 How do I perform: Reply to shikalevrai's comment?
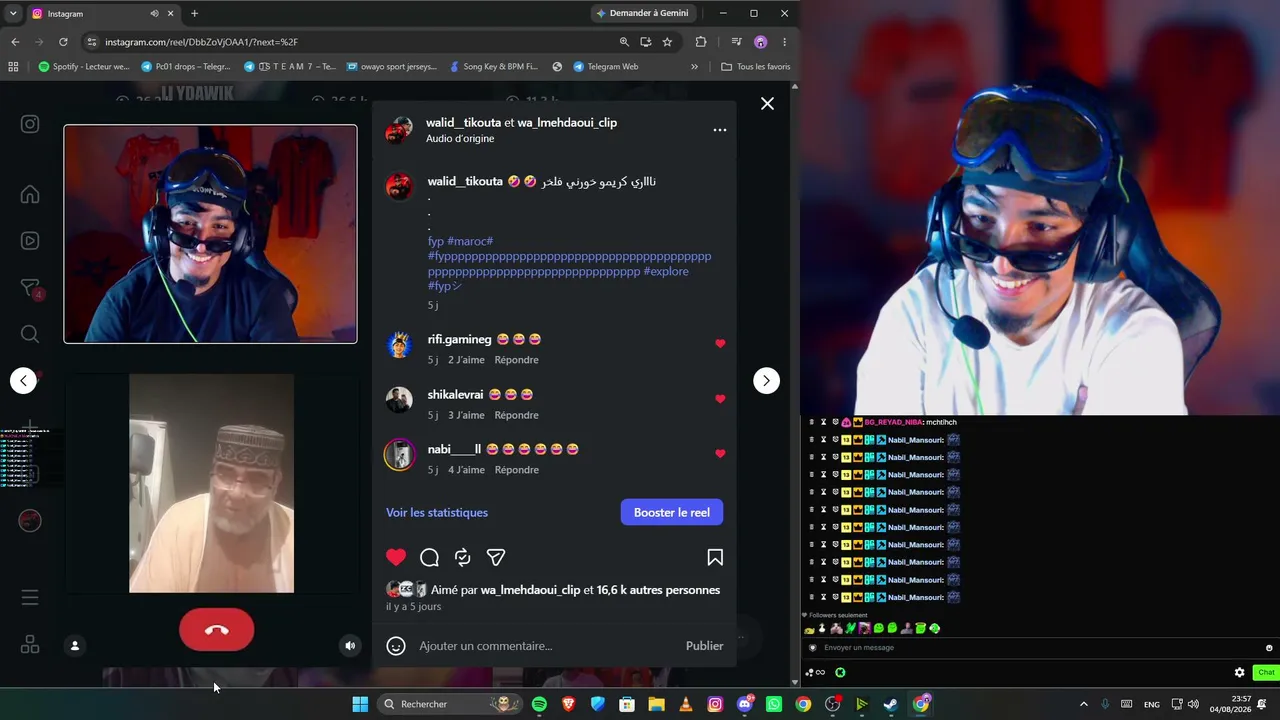(x=516, y=415)
